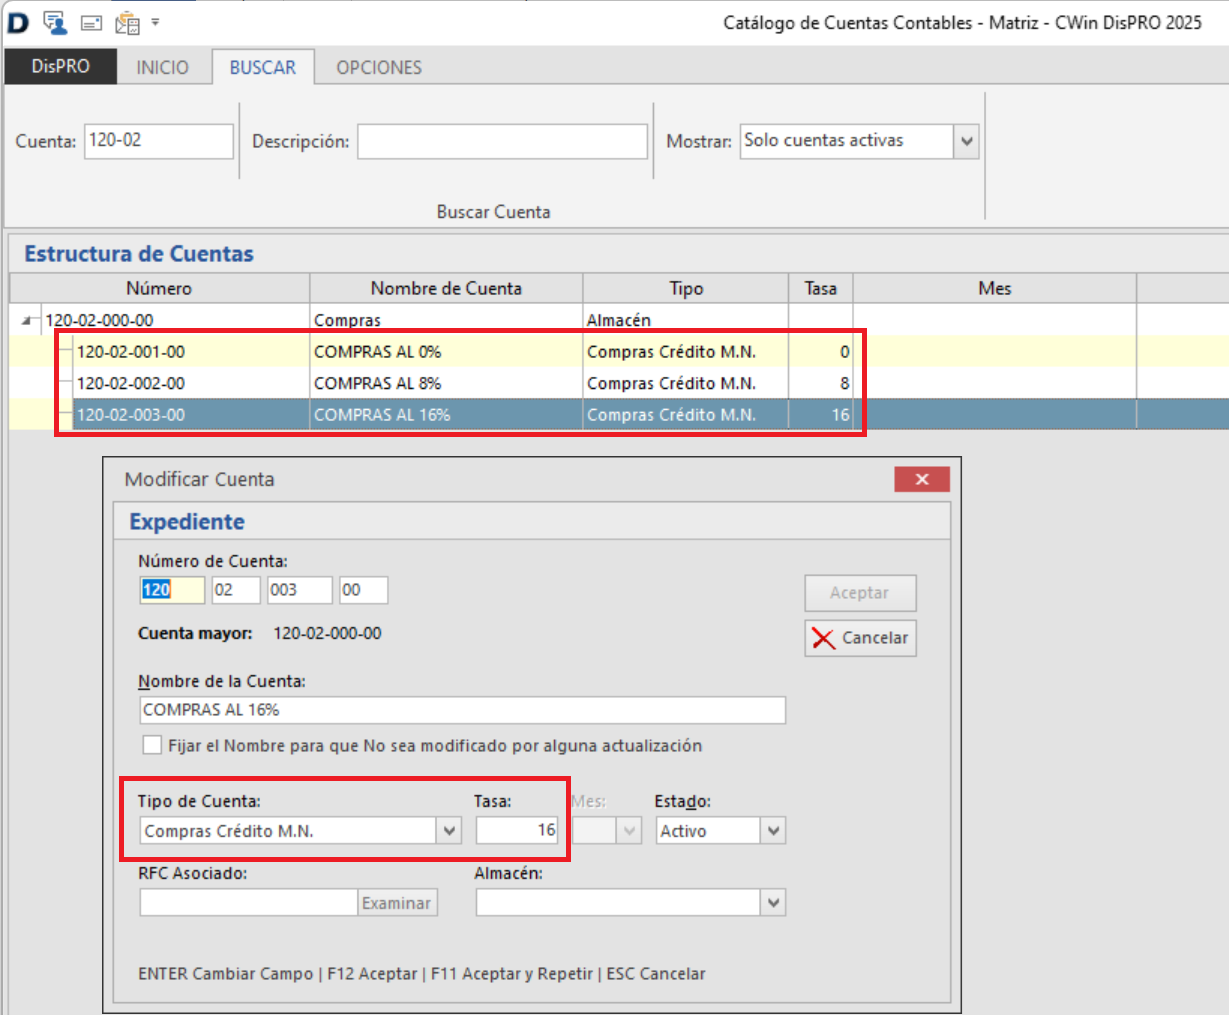Viewport: 1229px width, 1015px height.
Task: Click the red X Cancelar button
Action: (860, 638)
